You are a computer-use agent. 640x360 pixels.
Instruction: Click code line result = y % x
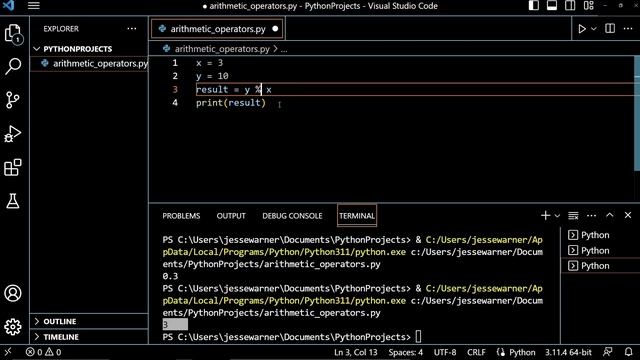tap(233, 89)
